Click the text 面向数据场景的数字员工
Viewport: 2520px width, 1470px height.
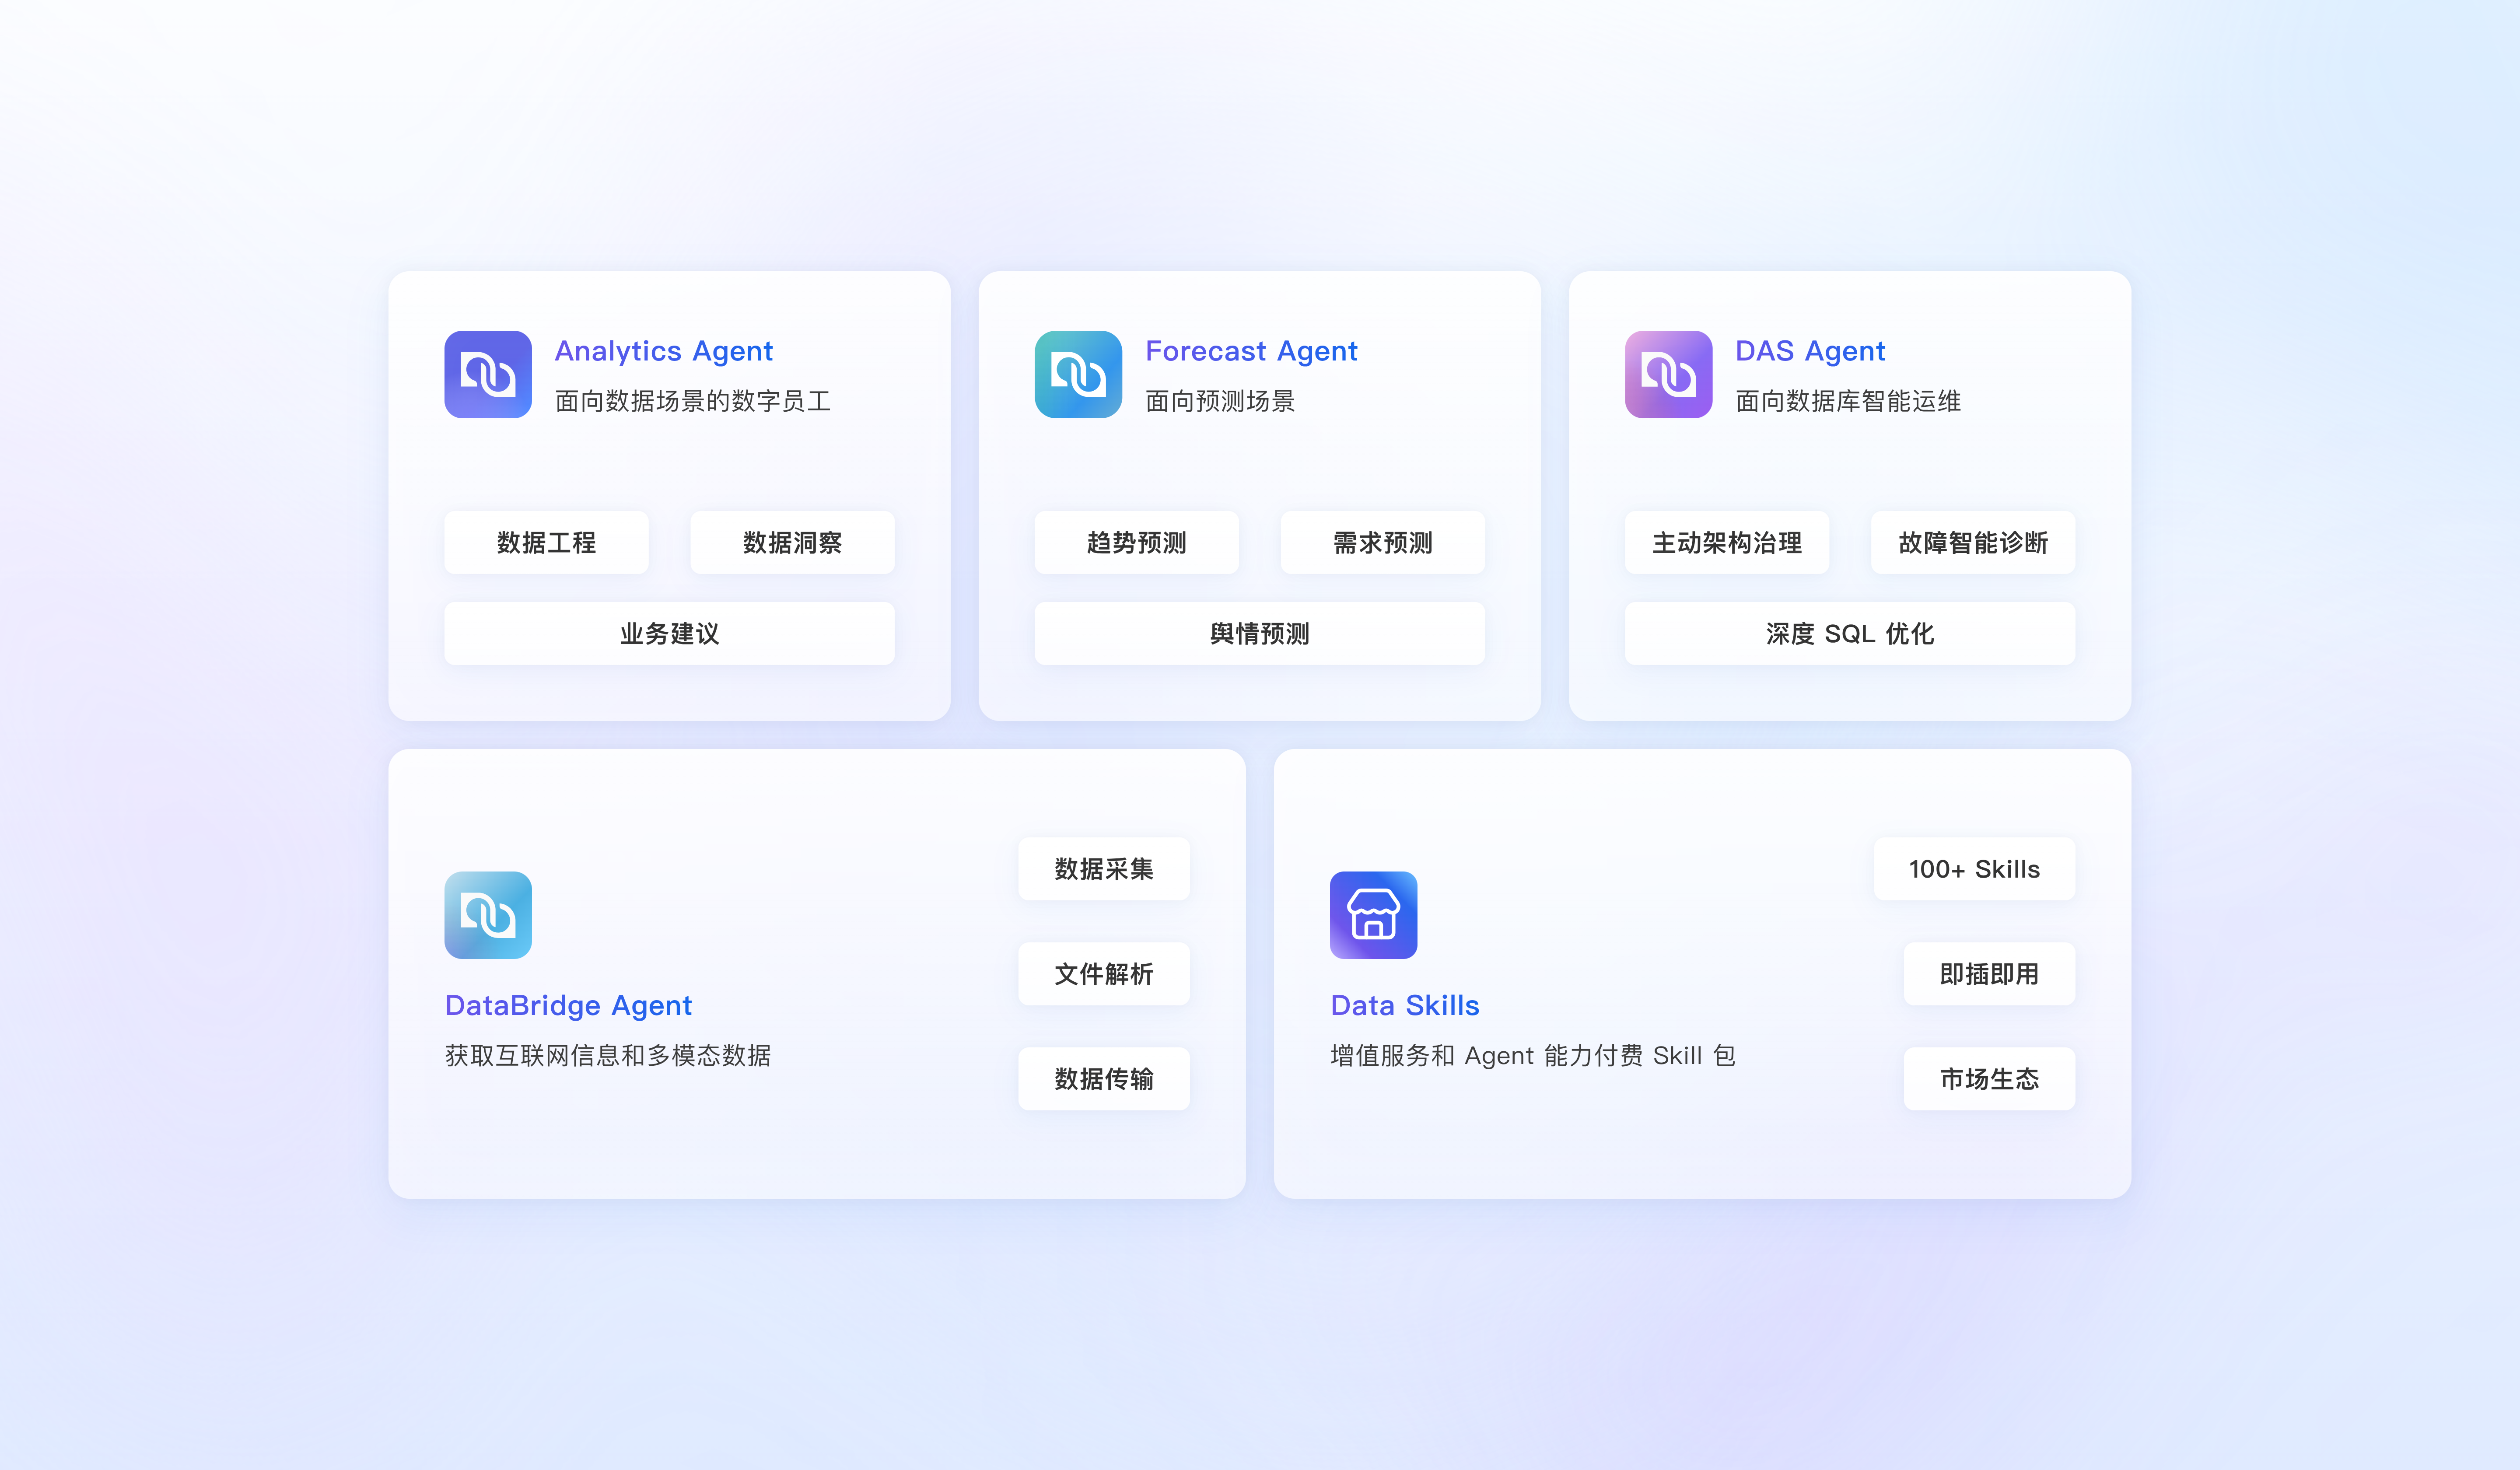(693, 401)
